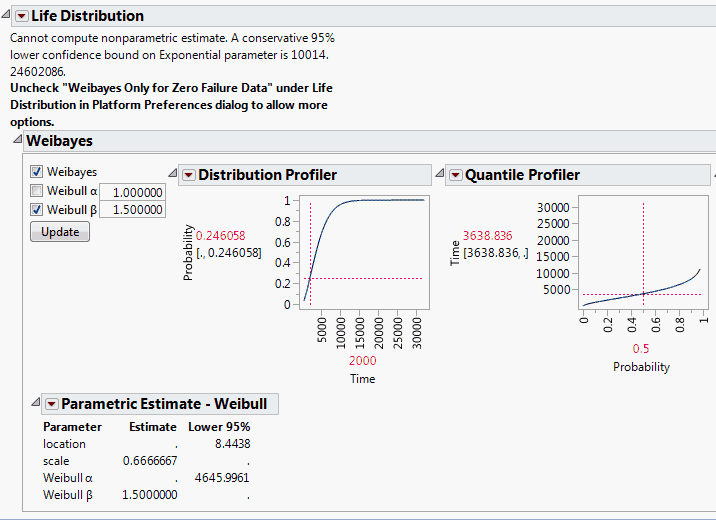Open Parametric Estimate - Weibull red triangle menu

click(51, 404)
